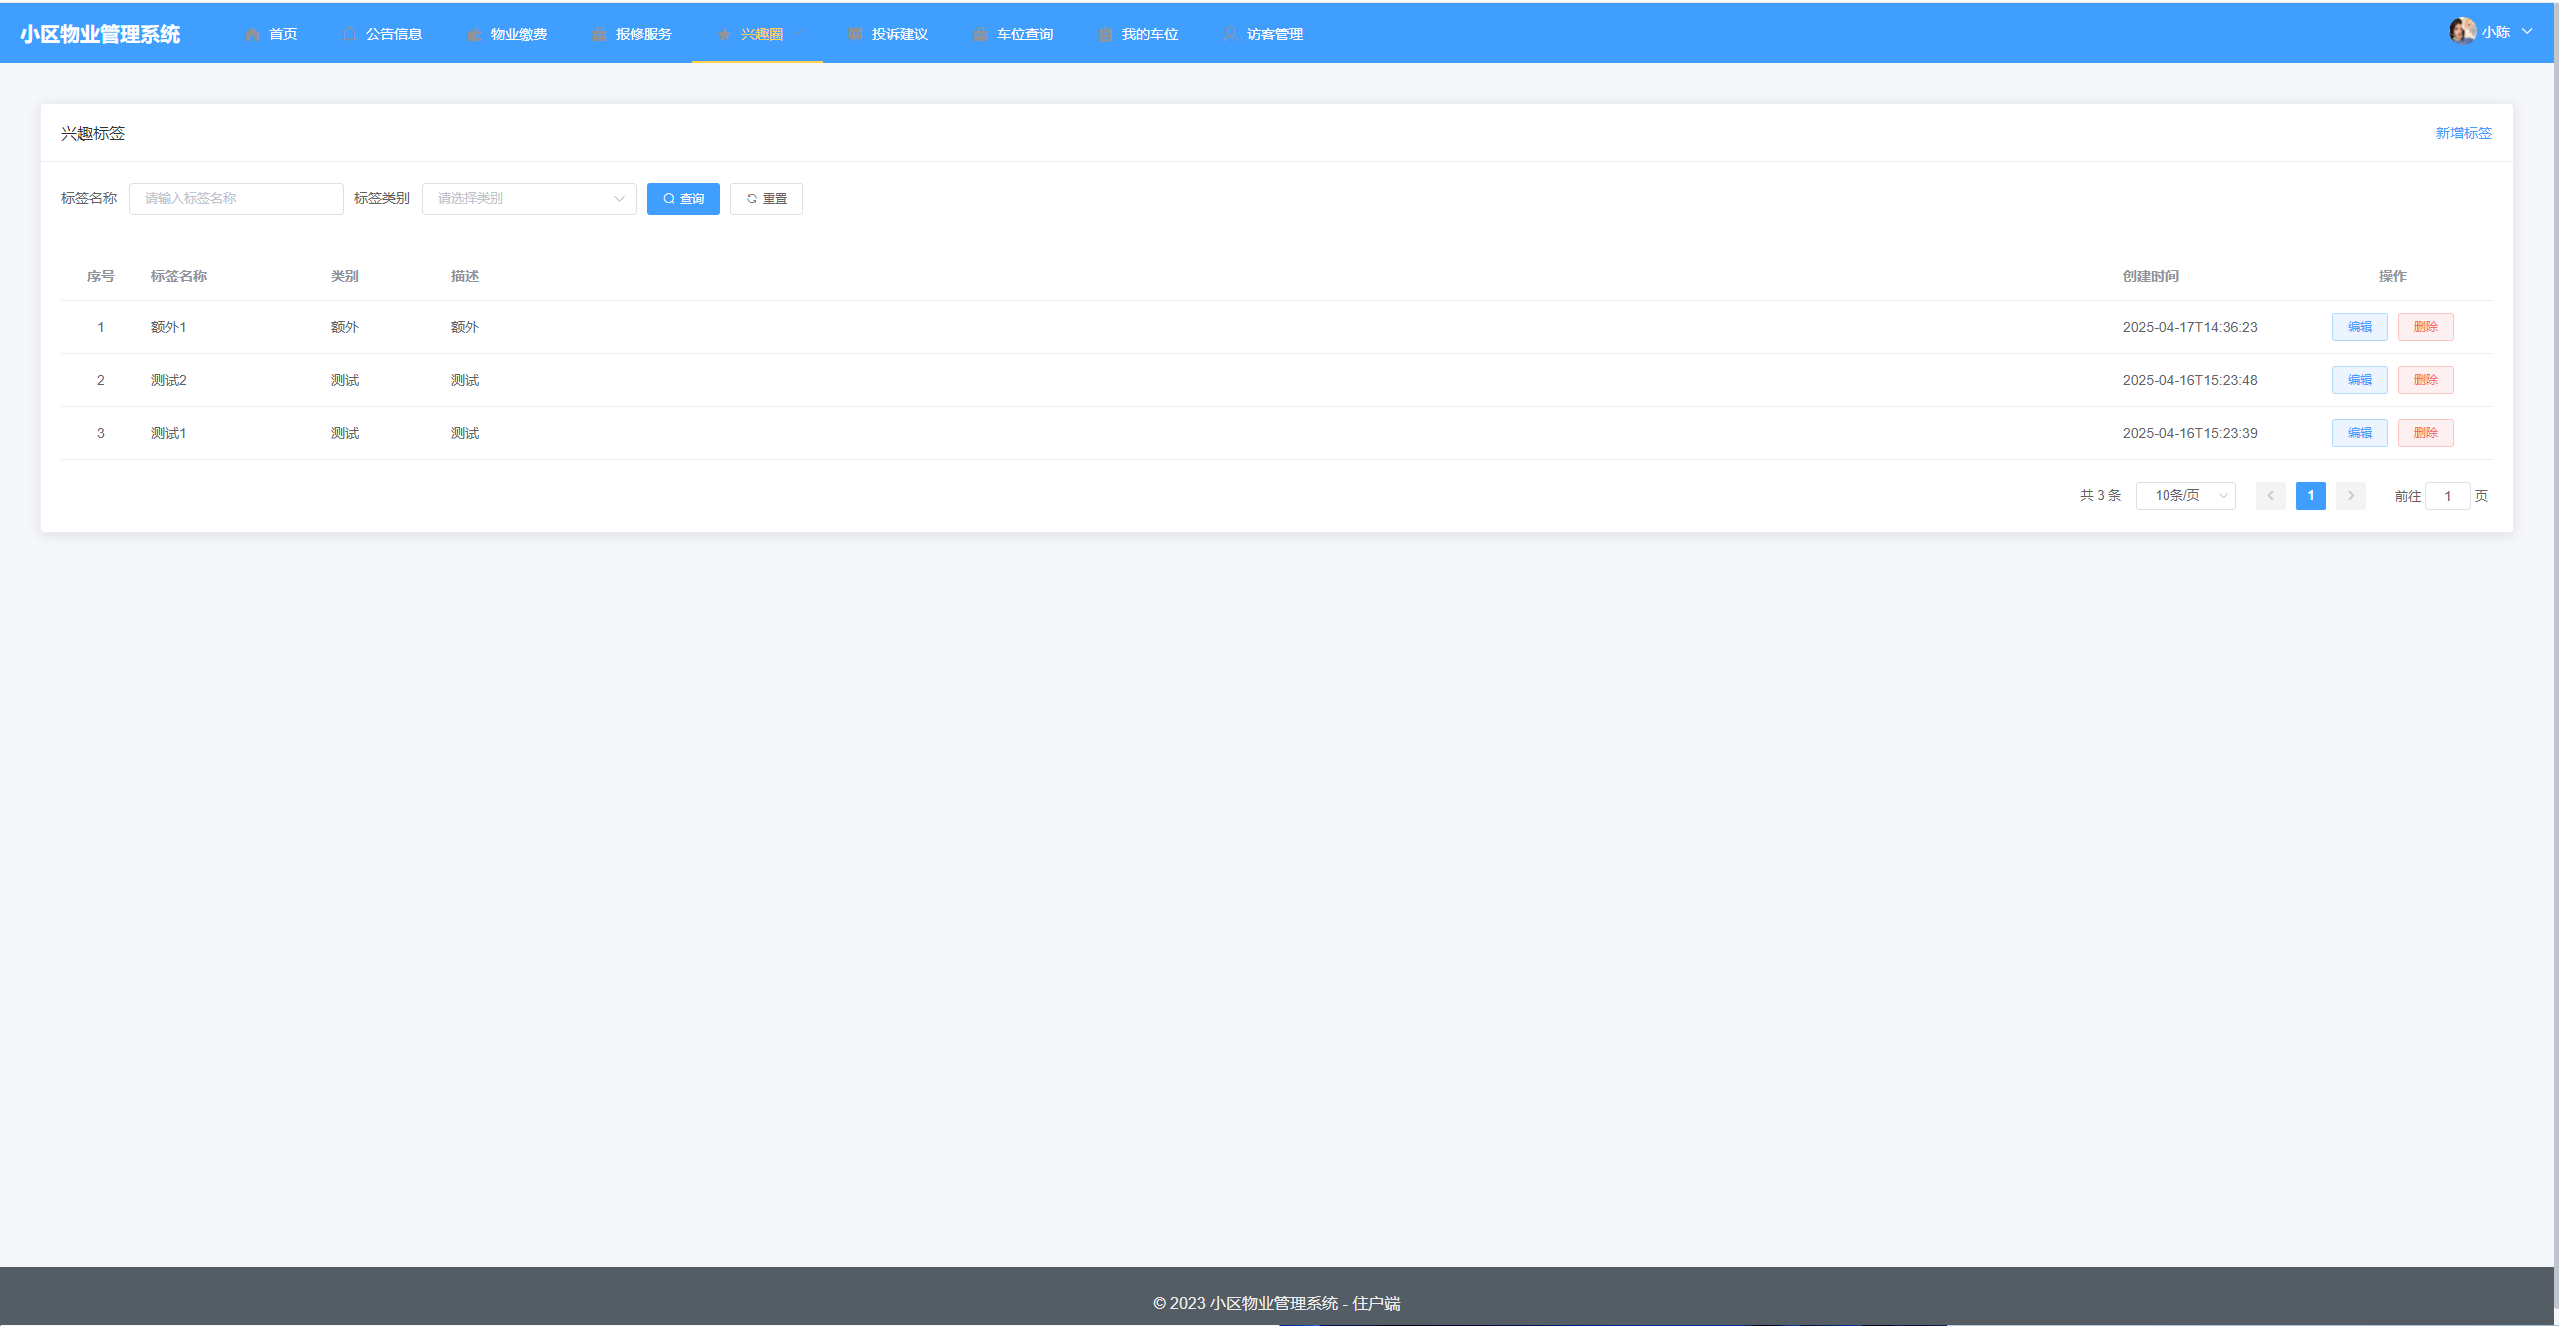Click the repair icon beside 报修服务
This screenshot has height=1326, width=2559.
click(598, 34)
